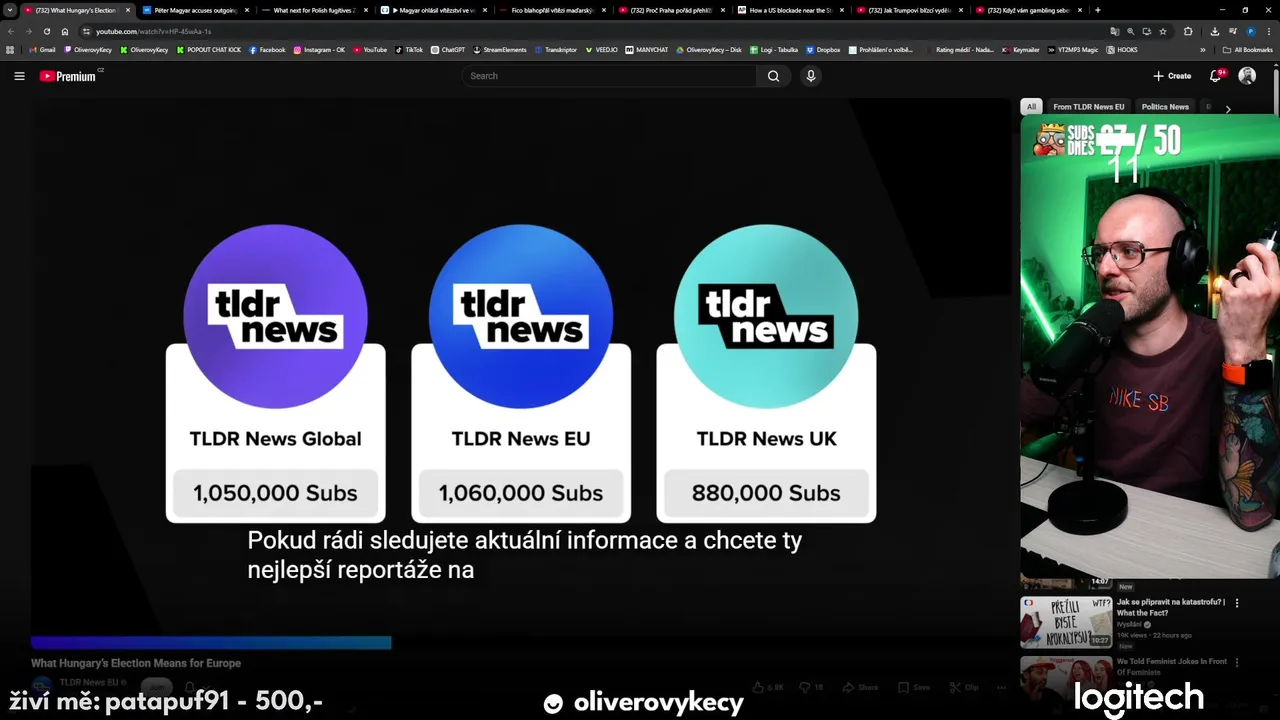
Task: Open more video actions ellipsis
Action: (1001, 688)
